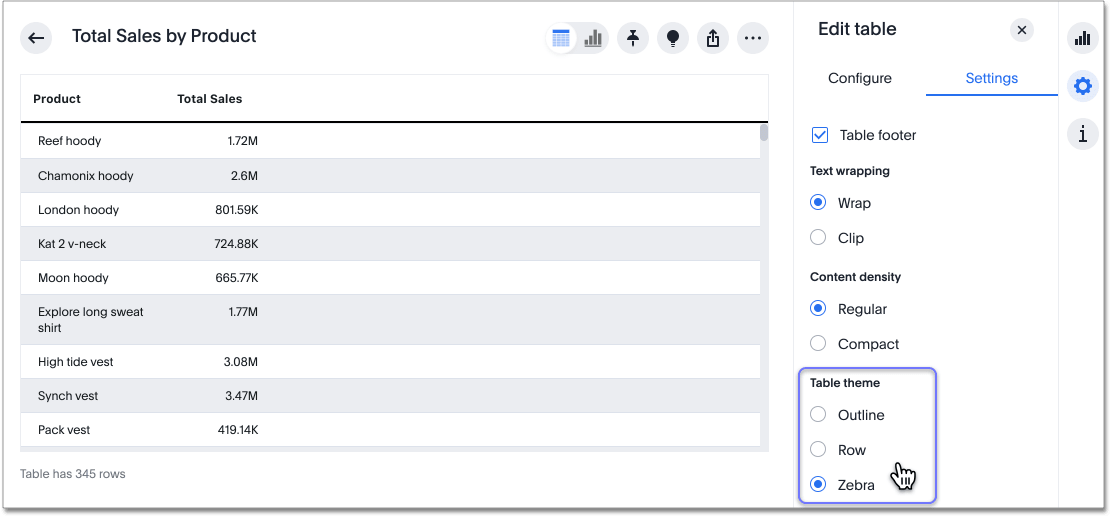Sort by Total Sales column header
Image resolution: width=1111 pixels, height=517 pixels.
tap(210, 99)
